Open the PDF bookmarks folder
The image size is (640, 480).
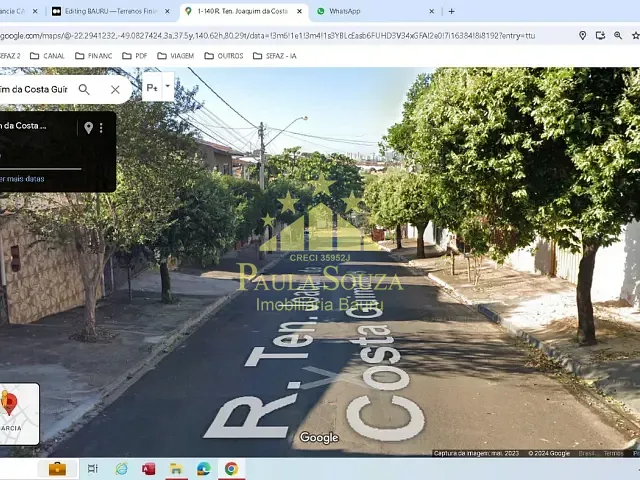[x=135, y=56]
